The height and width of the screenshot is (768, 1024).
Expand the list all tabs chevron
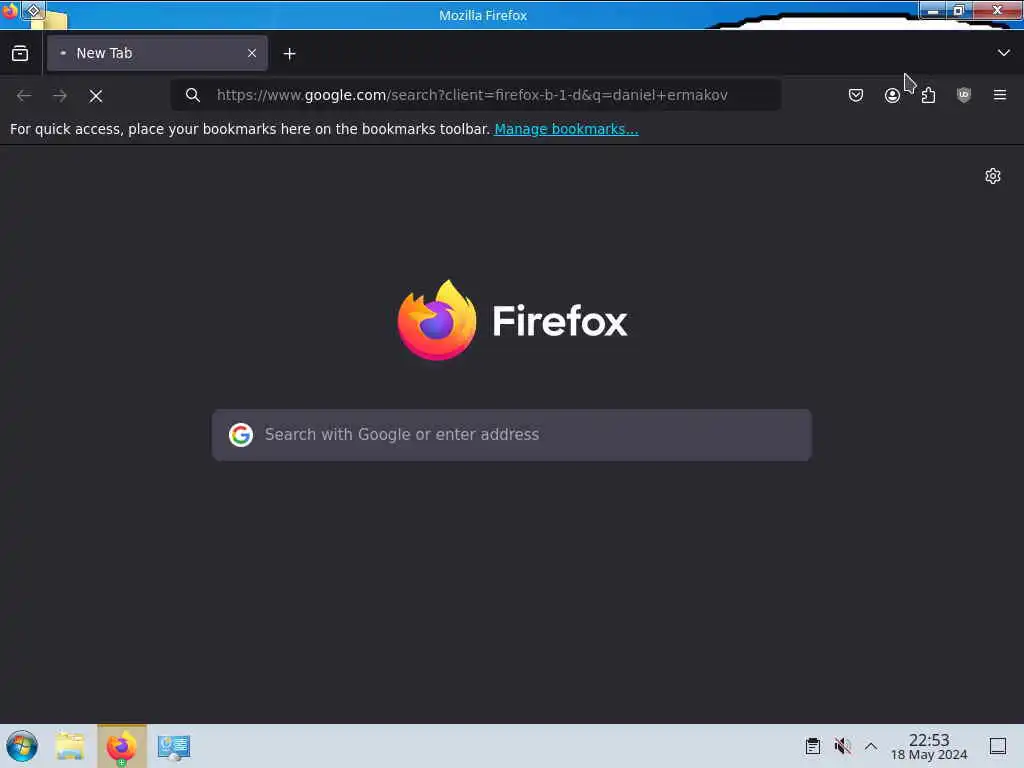1004,53
